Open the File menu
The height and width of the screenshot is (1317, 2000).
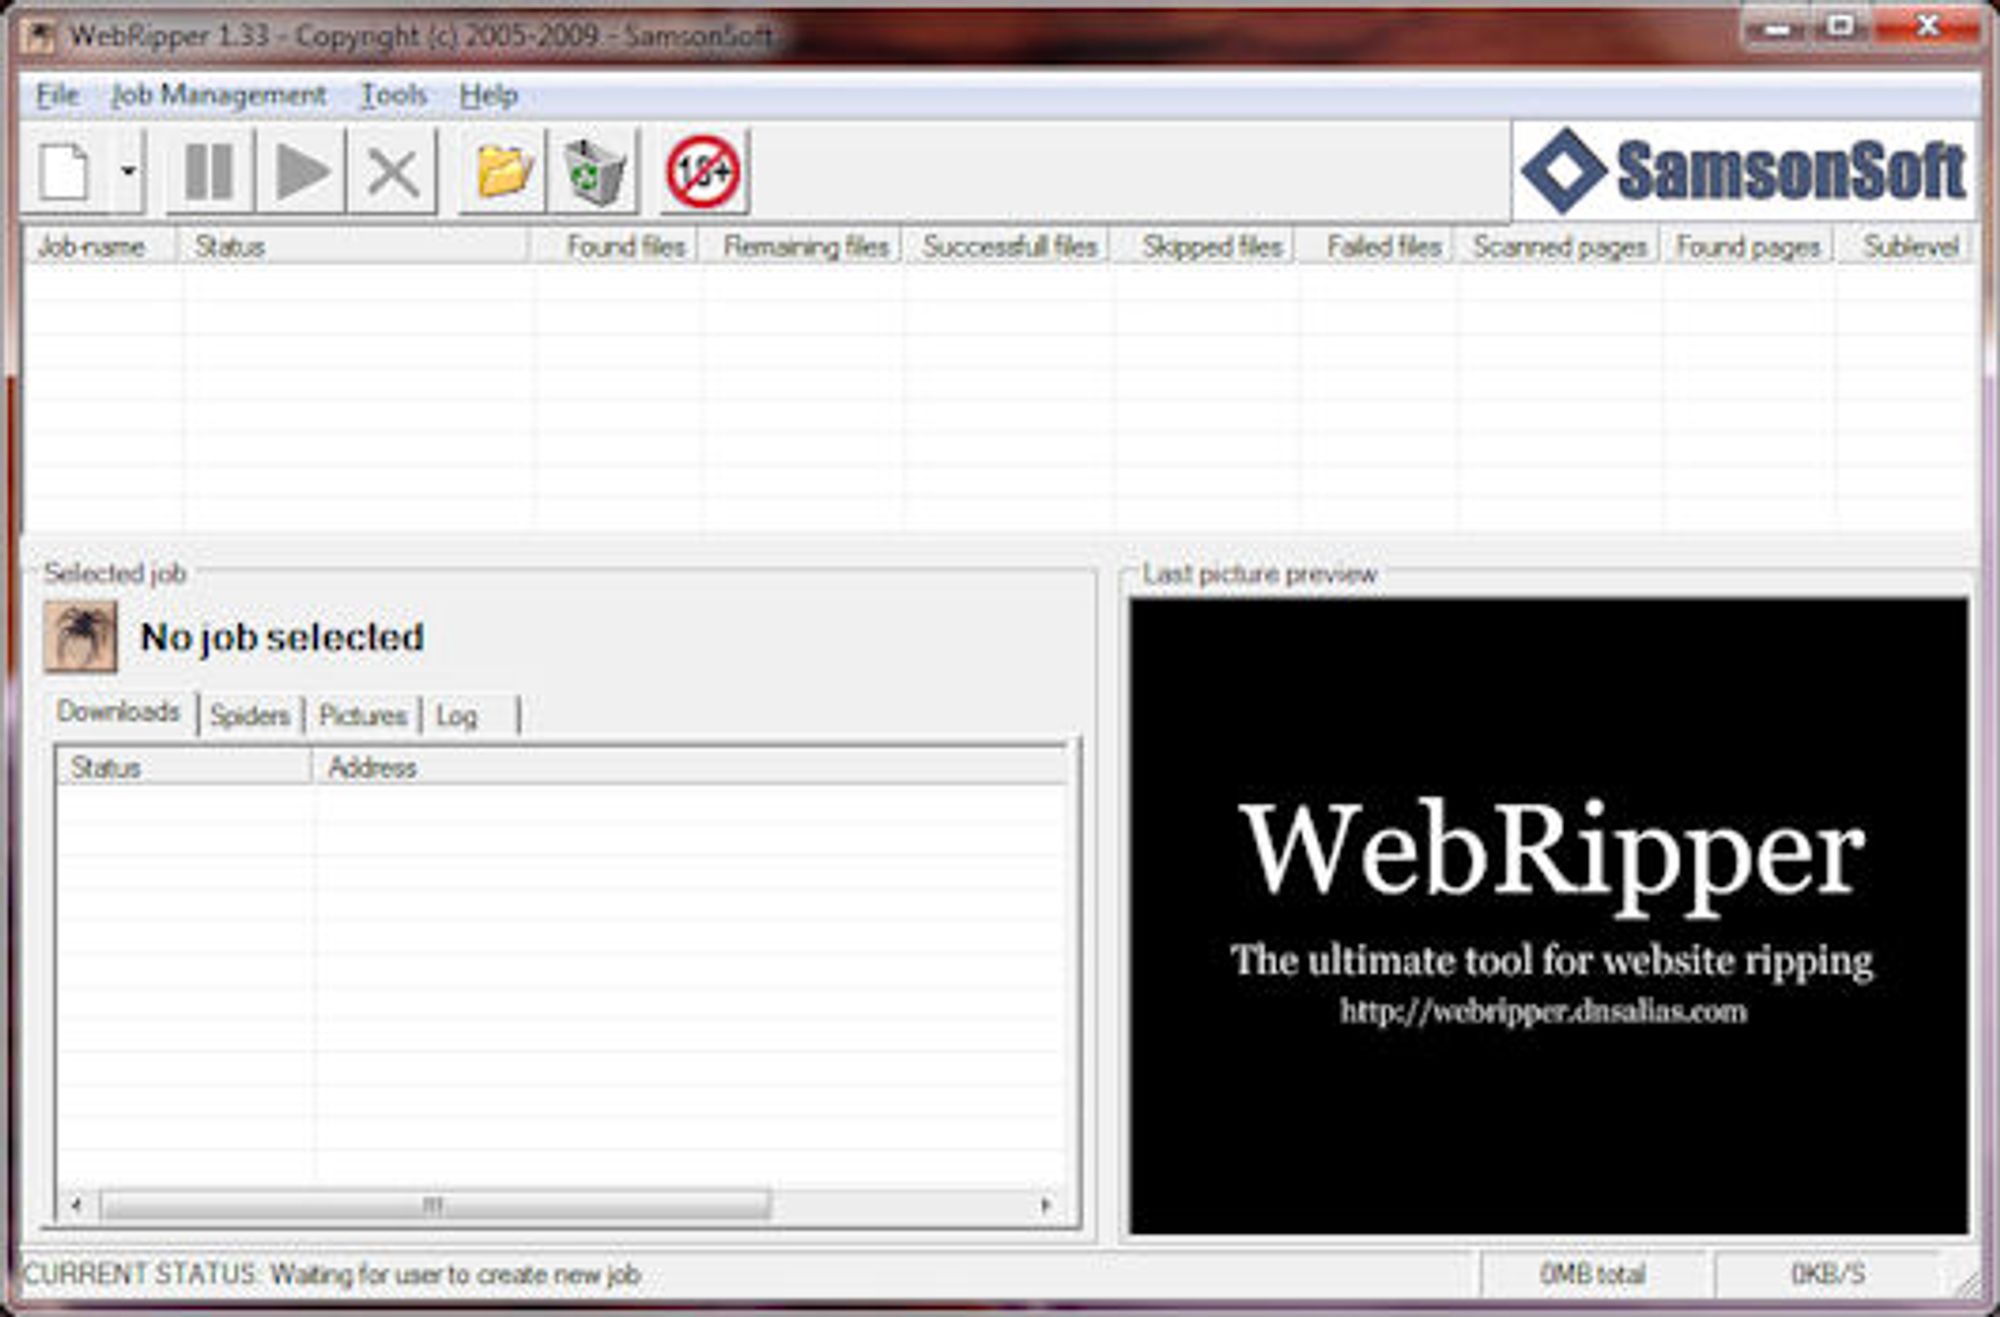tap(57, 95)
